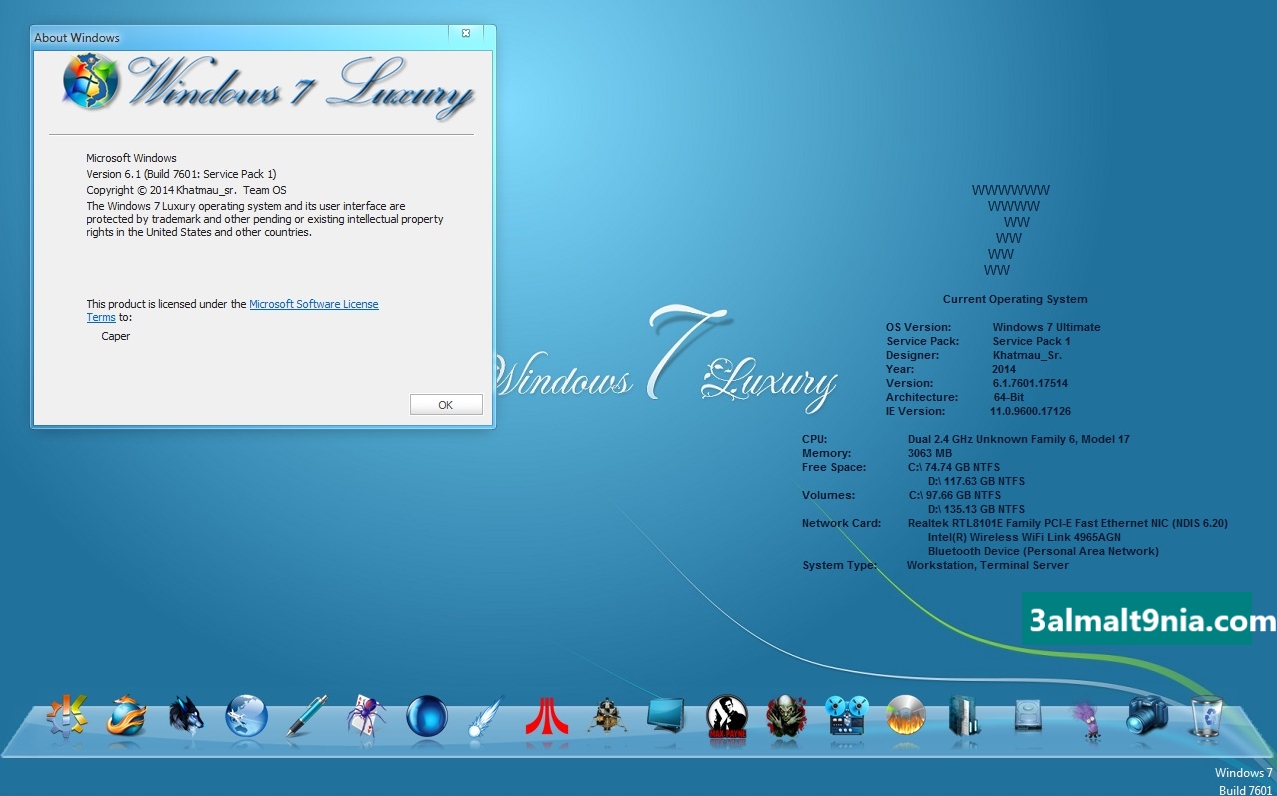Viewport: 1277px width, 796px height.
Task: Click the "C:\ 74.74 GB NTFS" free space value
Action: (x=954, y=467)
